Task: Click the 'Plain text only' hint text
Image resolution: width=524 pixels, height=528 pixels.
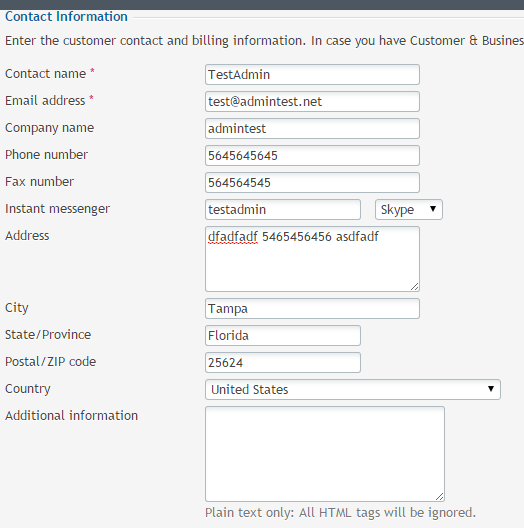Action: pyautogui.click(x=340, y=513)
